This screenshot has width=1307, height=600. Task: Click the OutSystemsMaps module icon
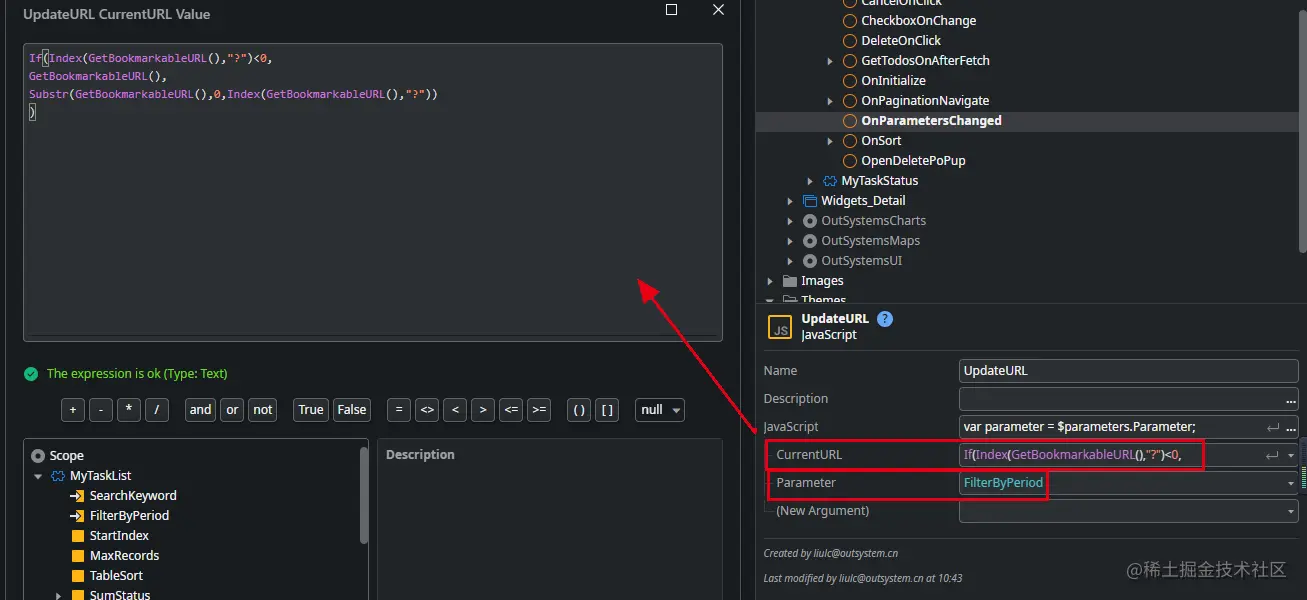click(x=810, y=241)
